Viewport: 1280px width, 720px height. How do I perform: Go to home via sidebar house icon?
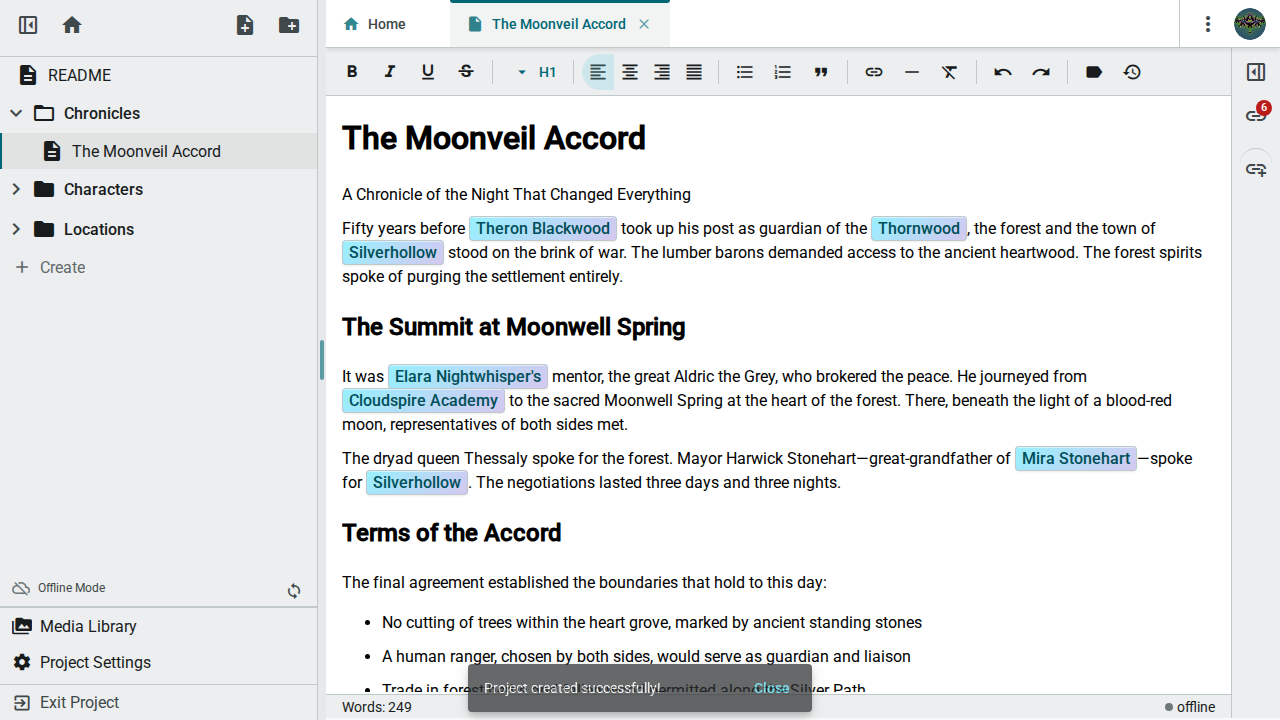tap(72, 25)
